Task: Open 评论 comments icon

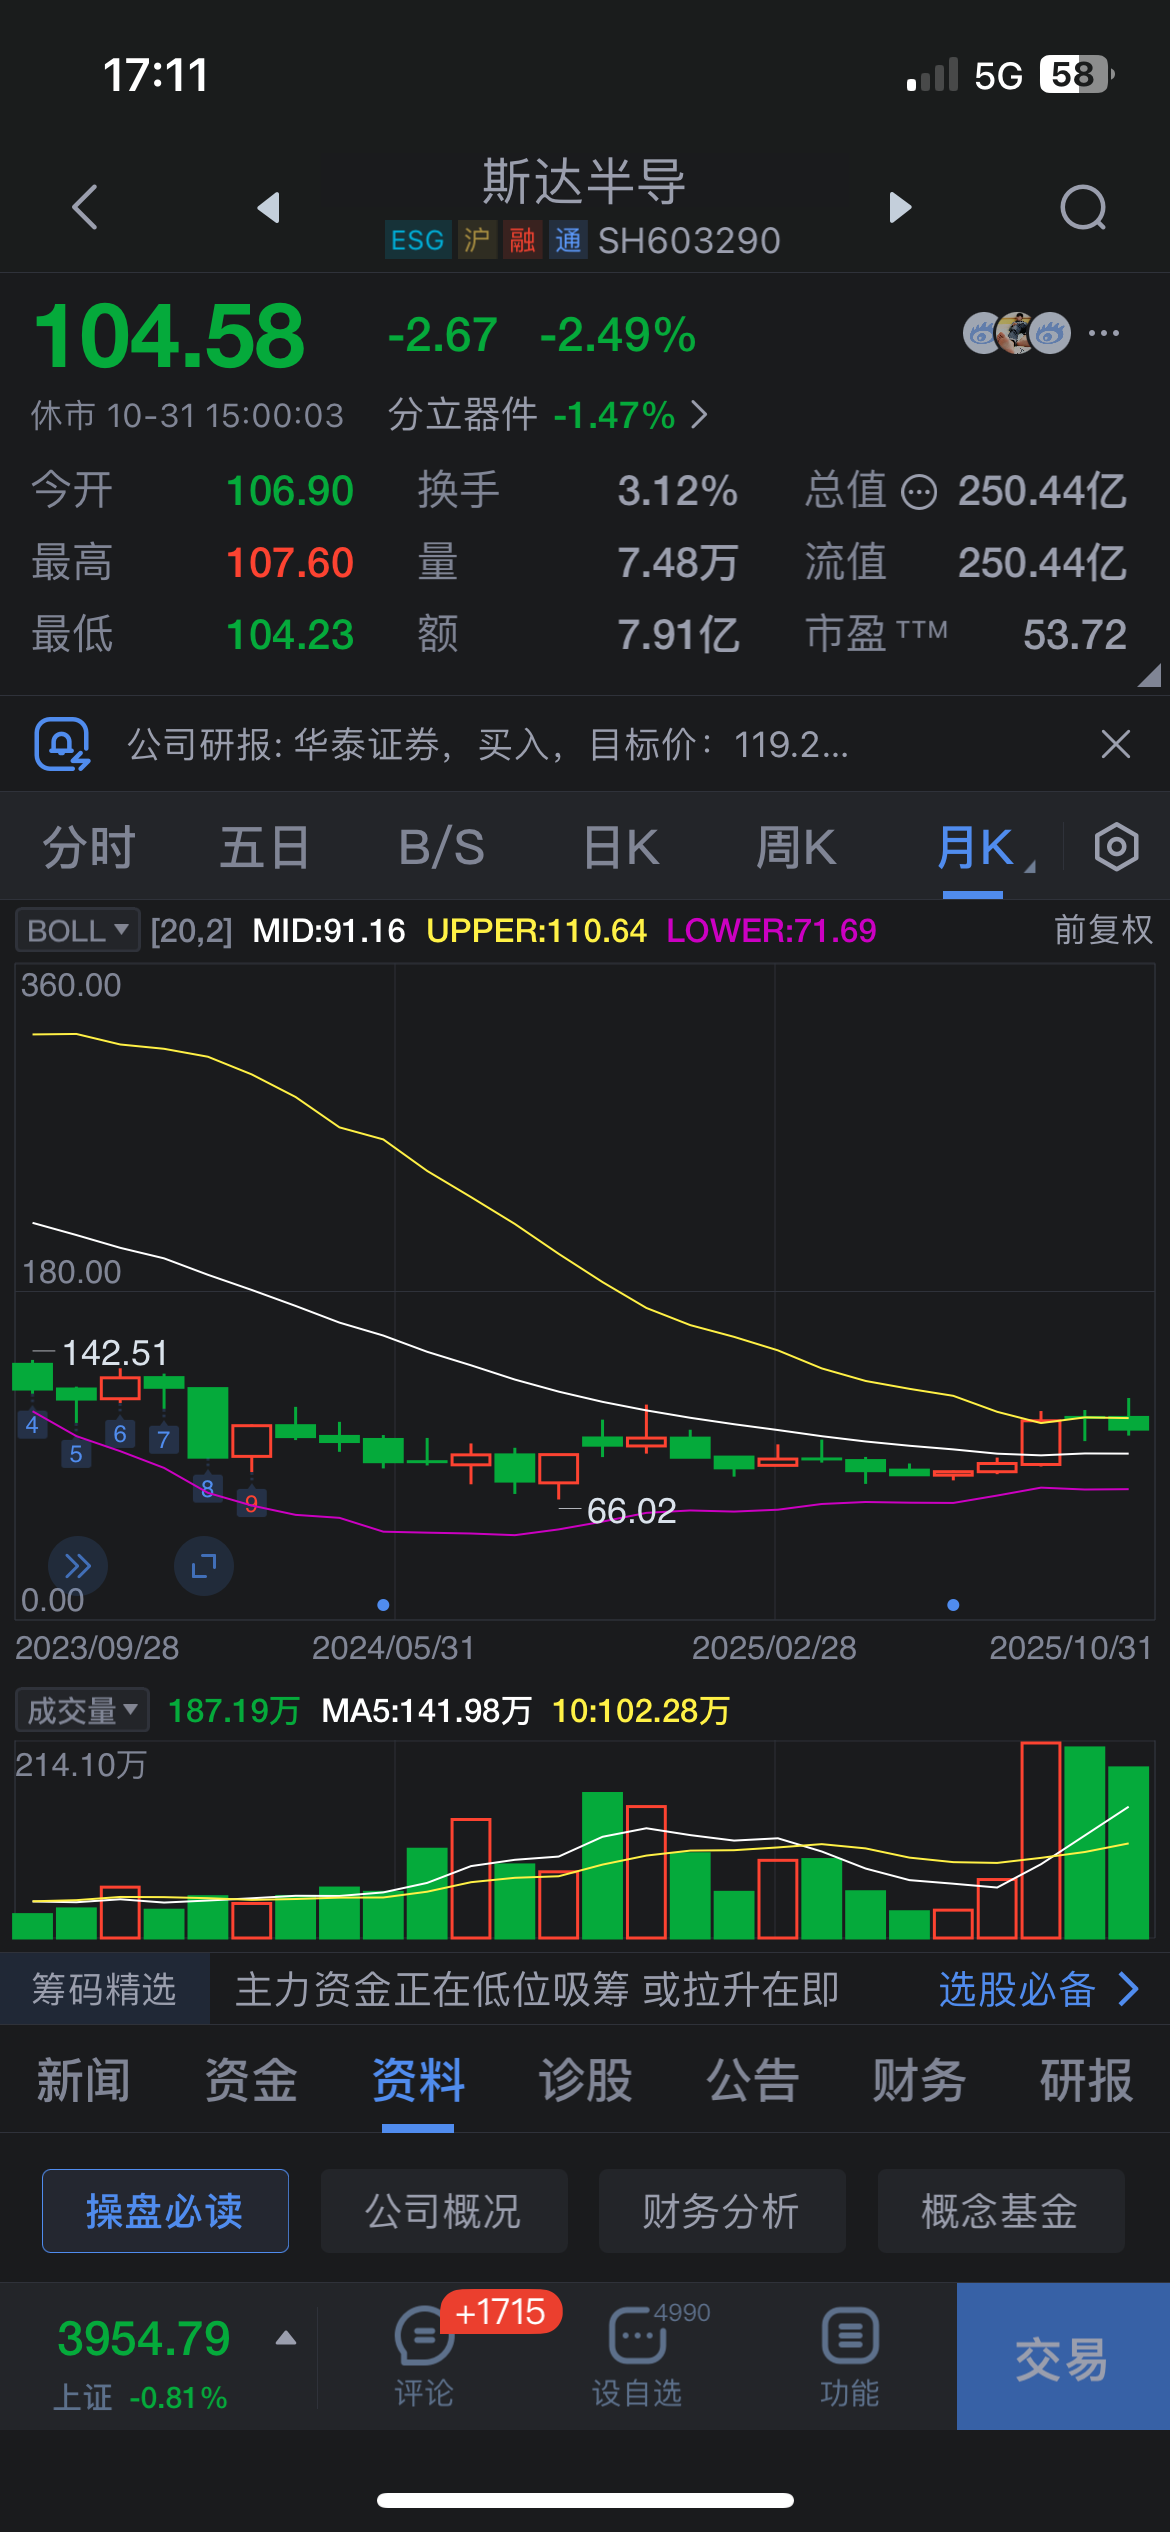Action: [424, 2357]
